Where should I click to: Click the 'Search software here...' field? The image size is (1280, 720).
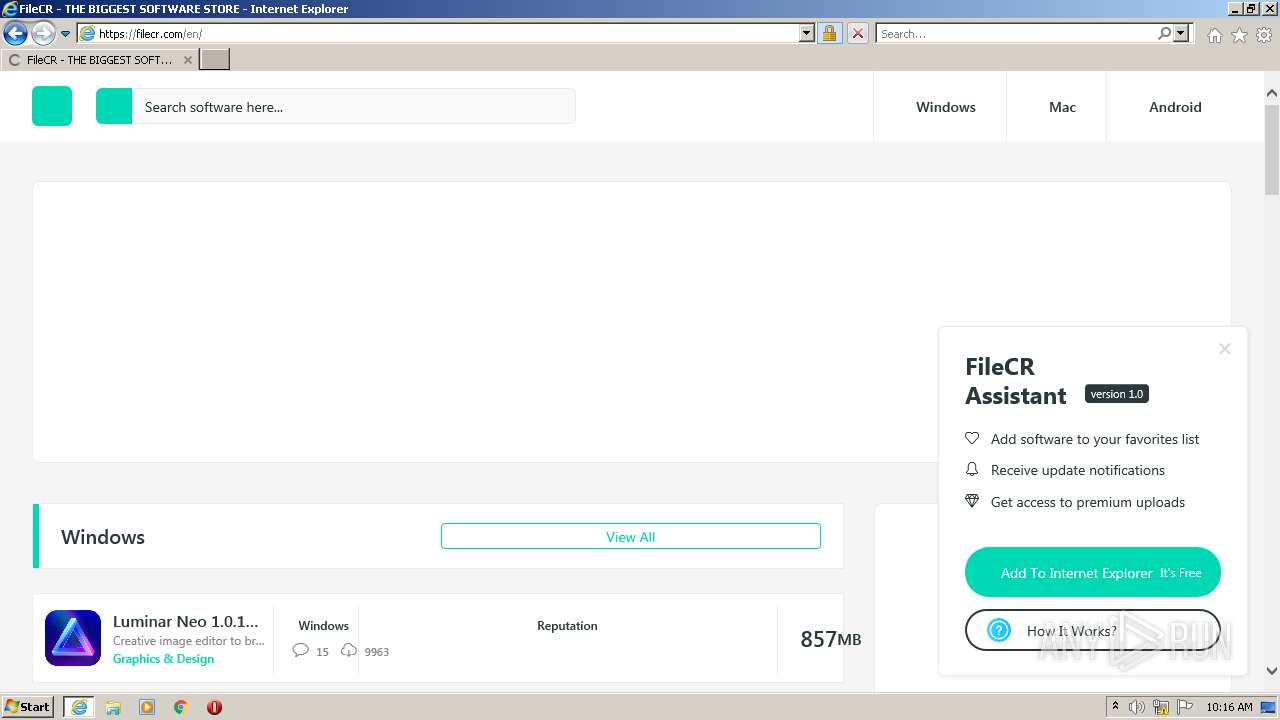[353, 106]
